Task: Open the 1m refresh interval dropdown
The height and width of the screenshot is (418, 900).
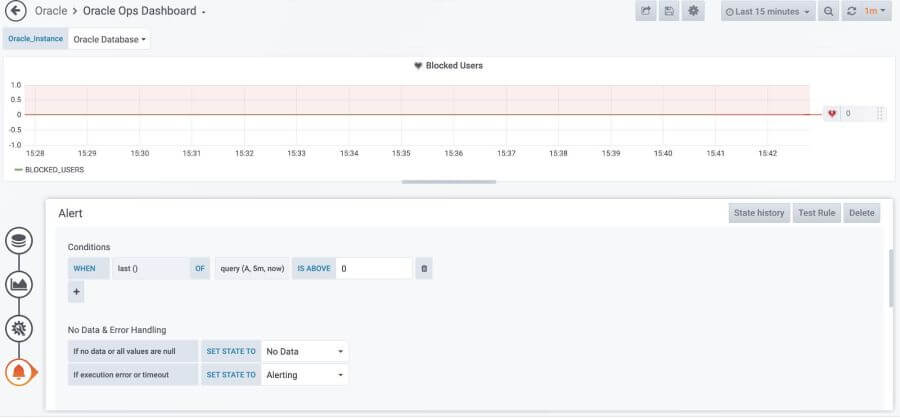Action: tap(875, 11)
